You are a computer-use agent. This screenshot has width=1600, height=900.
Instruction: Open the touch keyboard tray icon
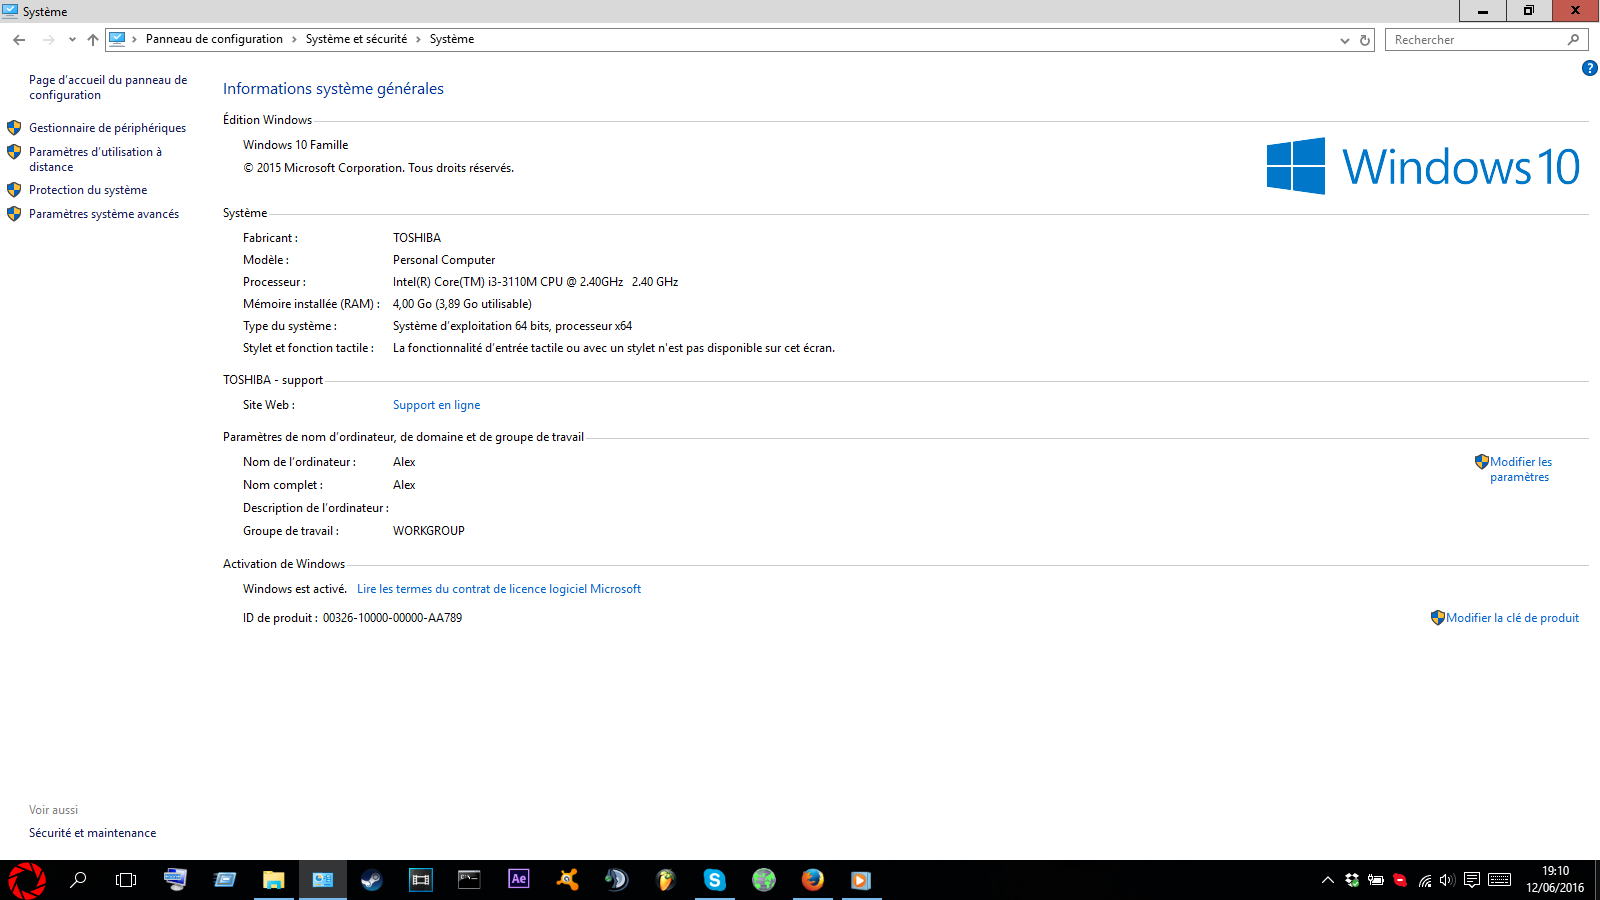pos(1499,880)
